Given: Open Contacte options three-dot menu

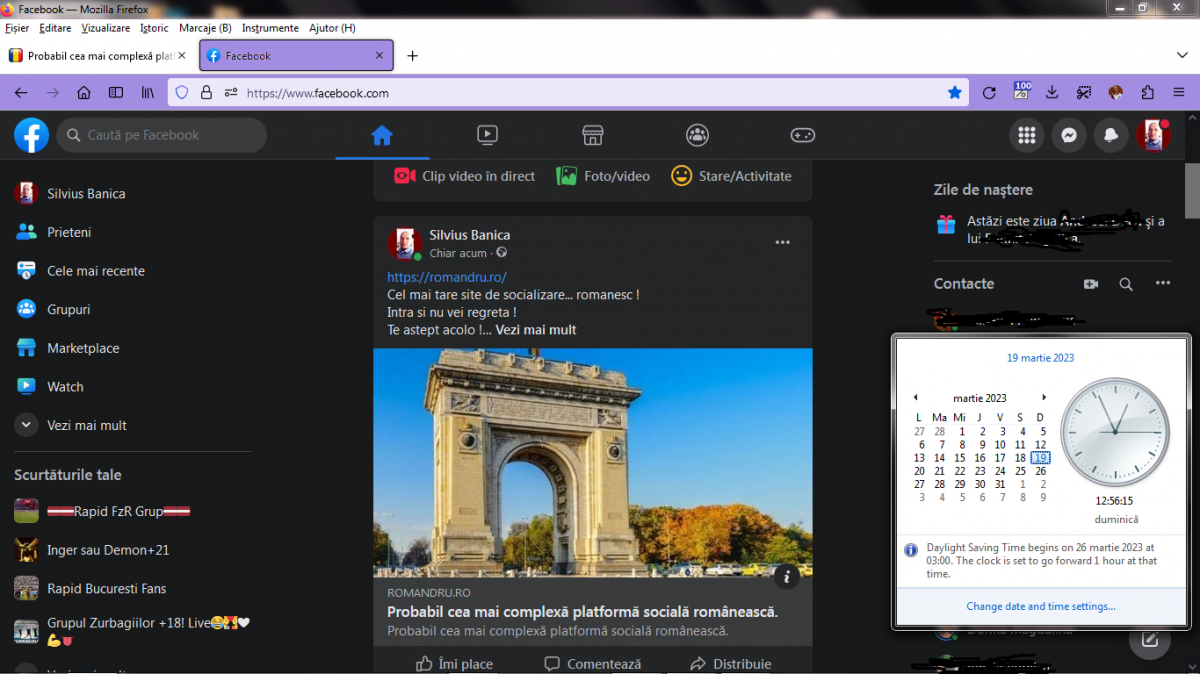Looking at the screenshot, I should tap(1162, 284).
